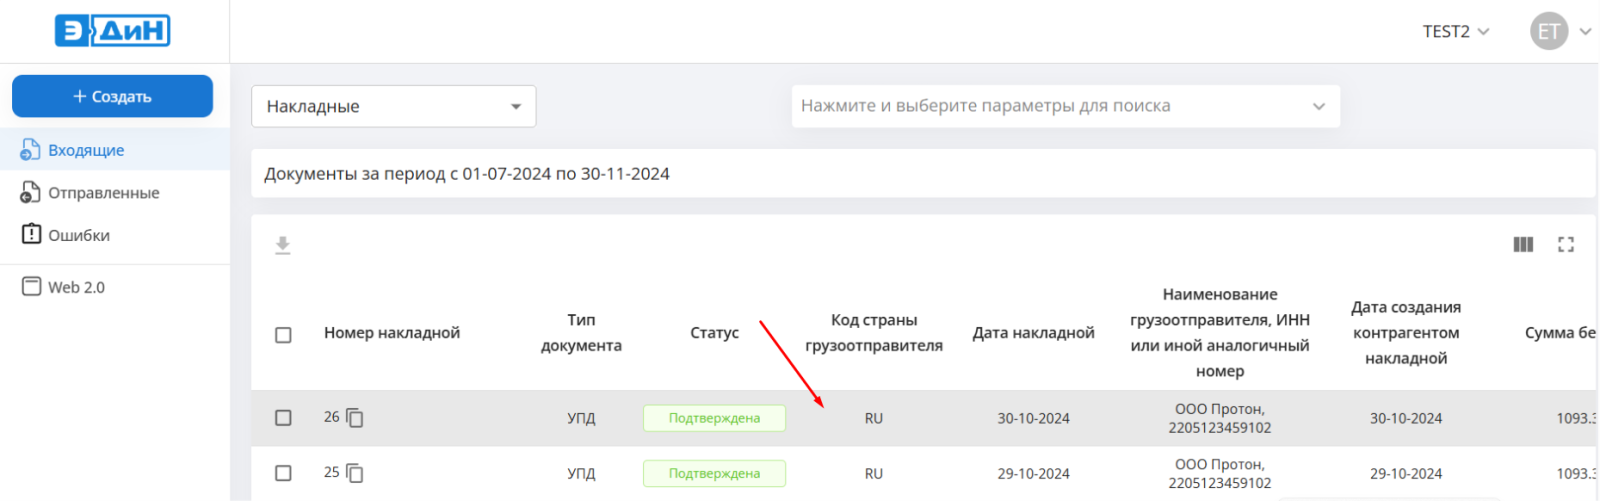The image size is (1600, 501).
Task: Go to Отправленные in the sidebar
Action: pyautogui.click(x=103, y=193)
